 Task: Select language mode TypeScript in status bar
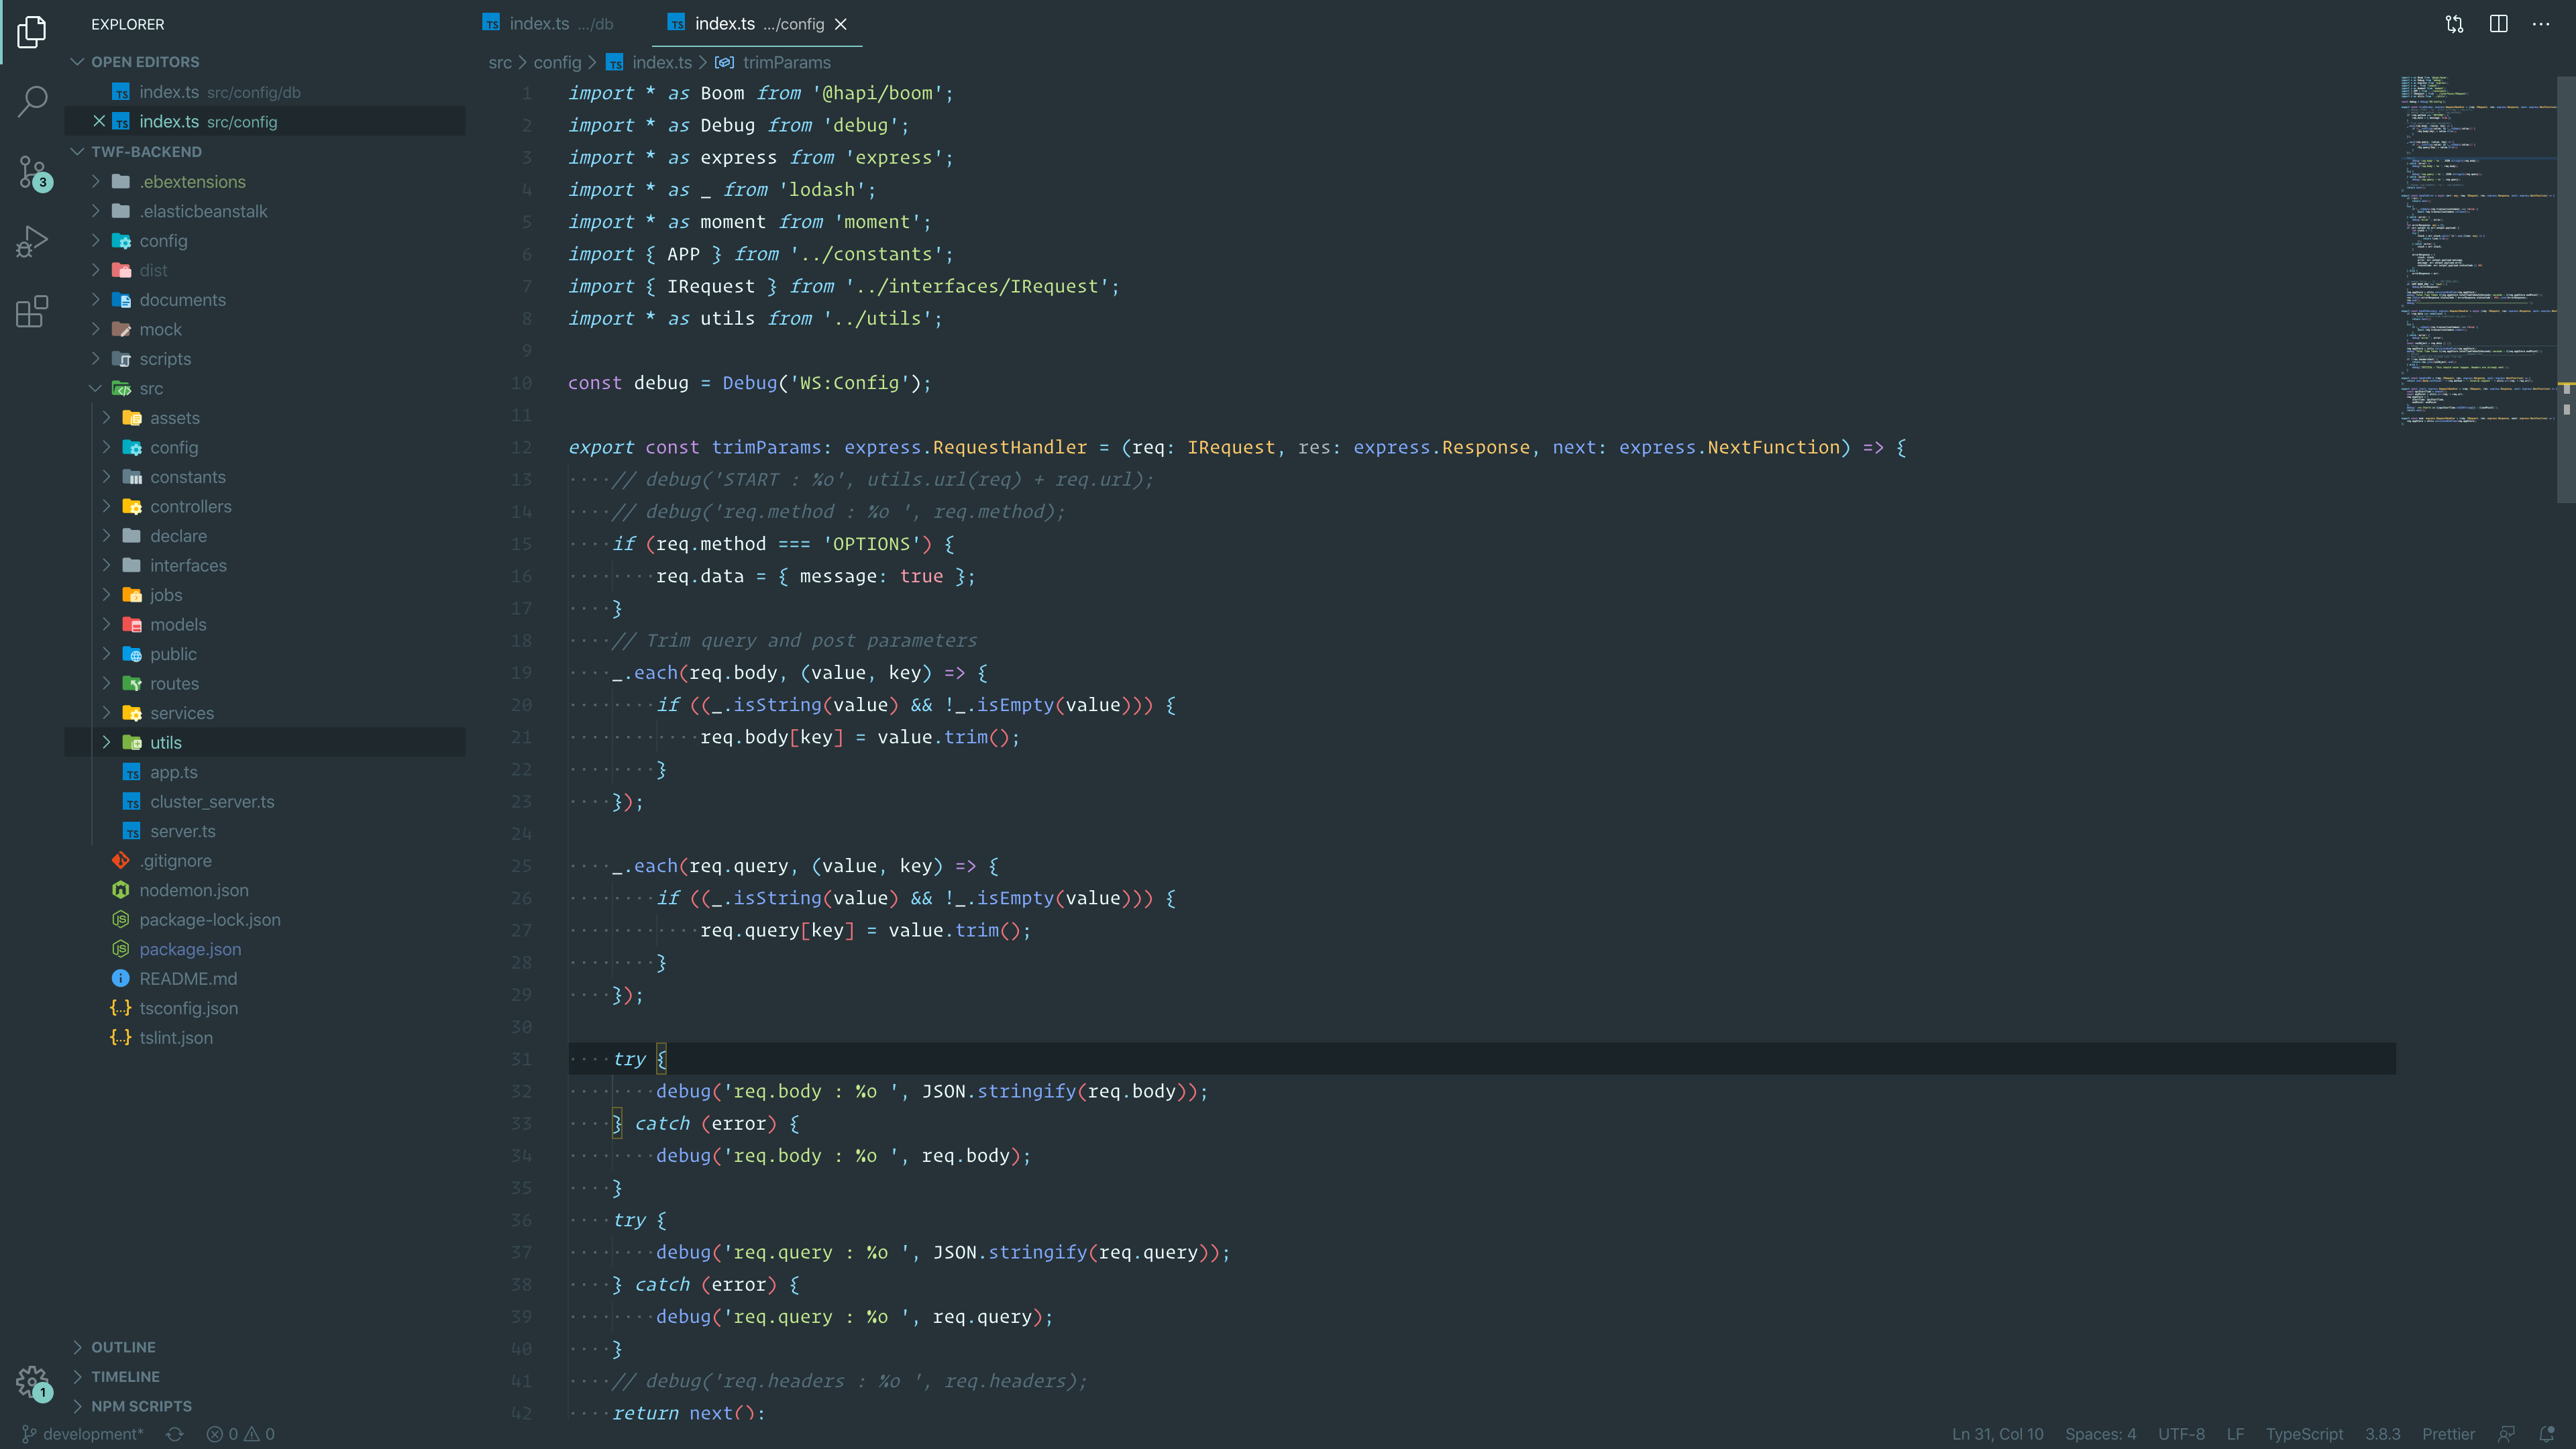tap(2304, 1434)
